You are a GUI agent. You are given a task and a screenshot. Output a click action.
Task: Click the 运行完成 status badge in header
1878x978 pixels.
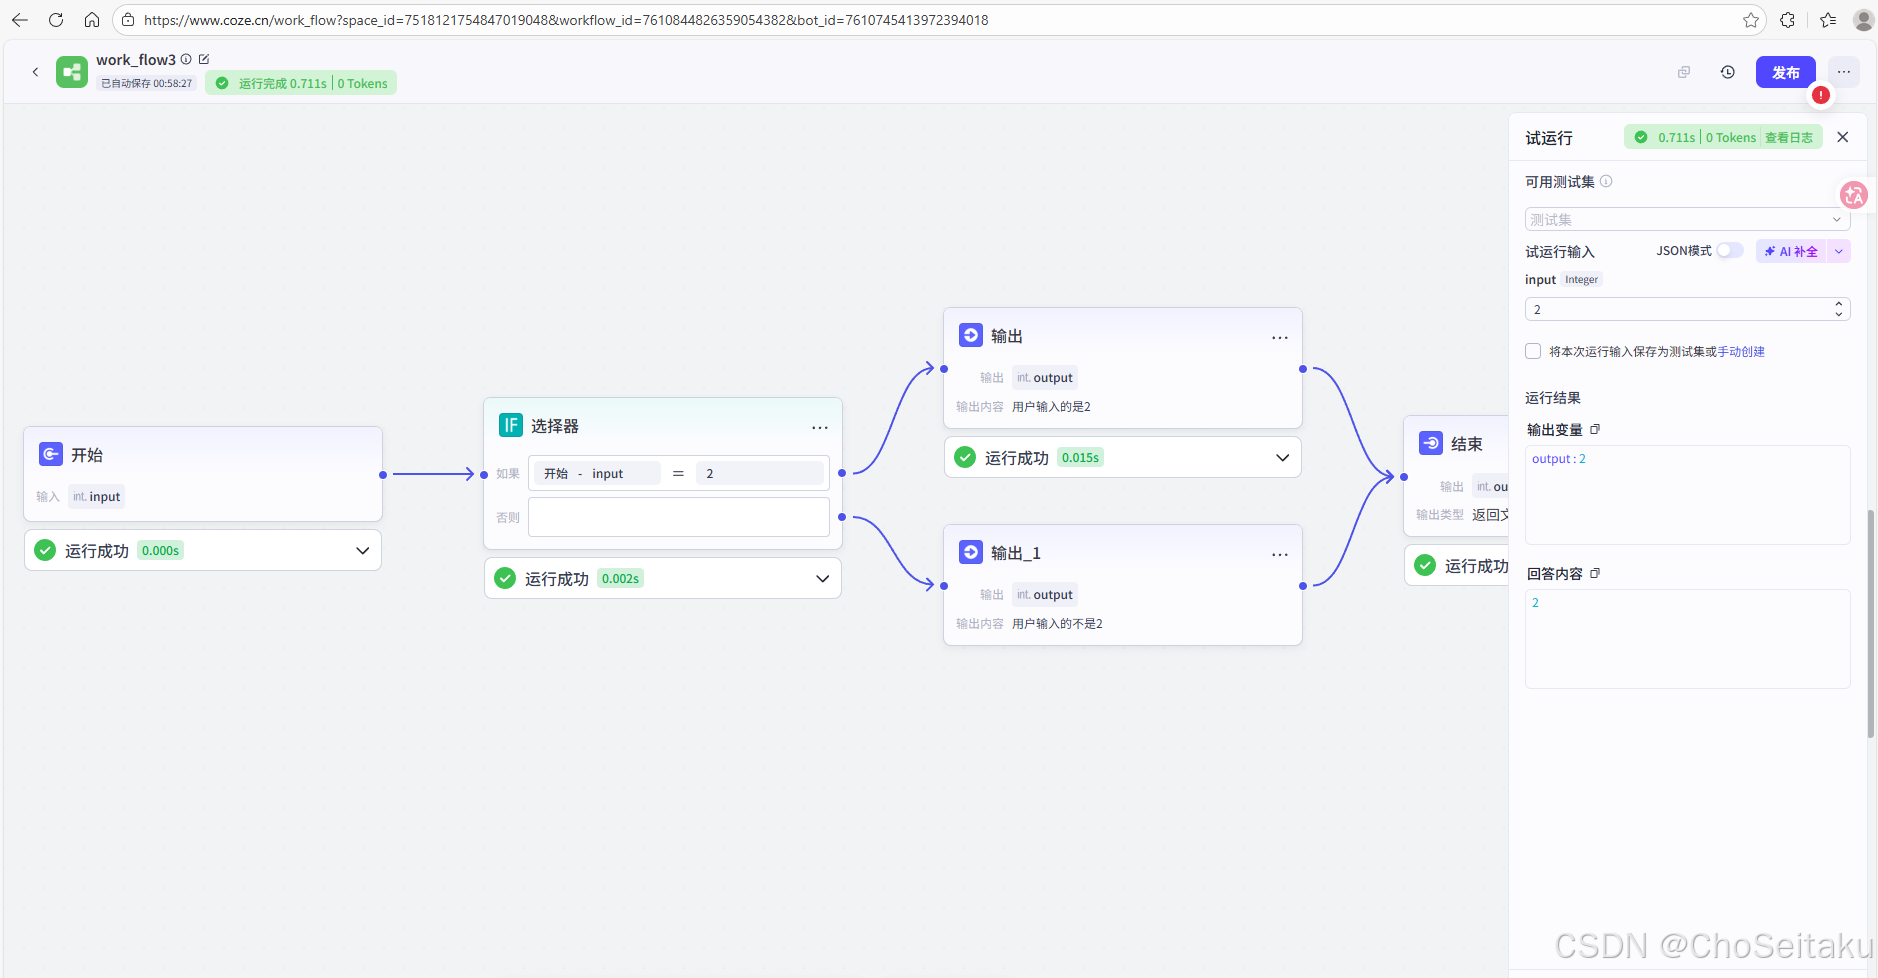point(301,83)
